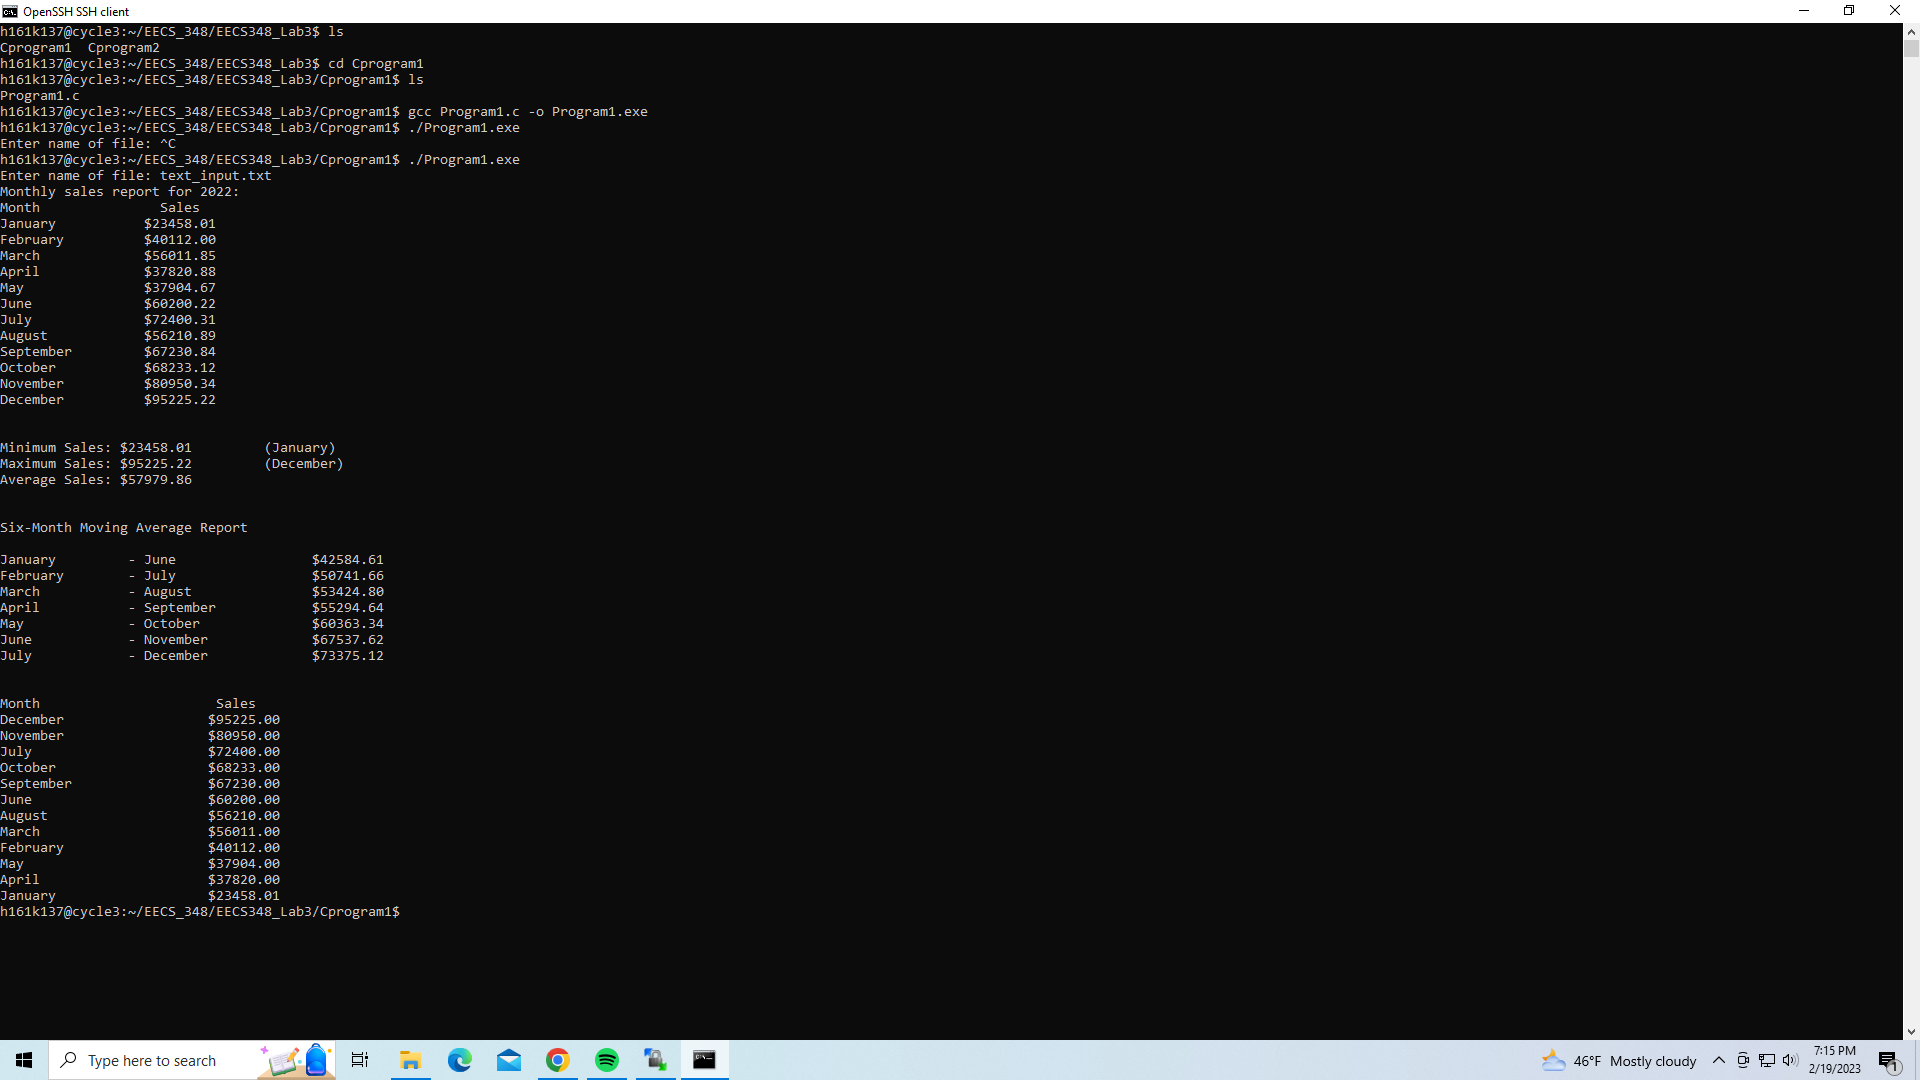Open the calendar by clicking the clock

click(x=1834, y=1060)
